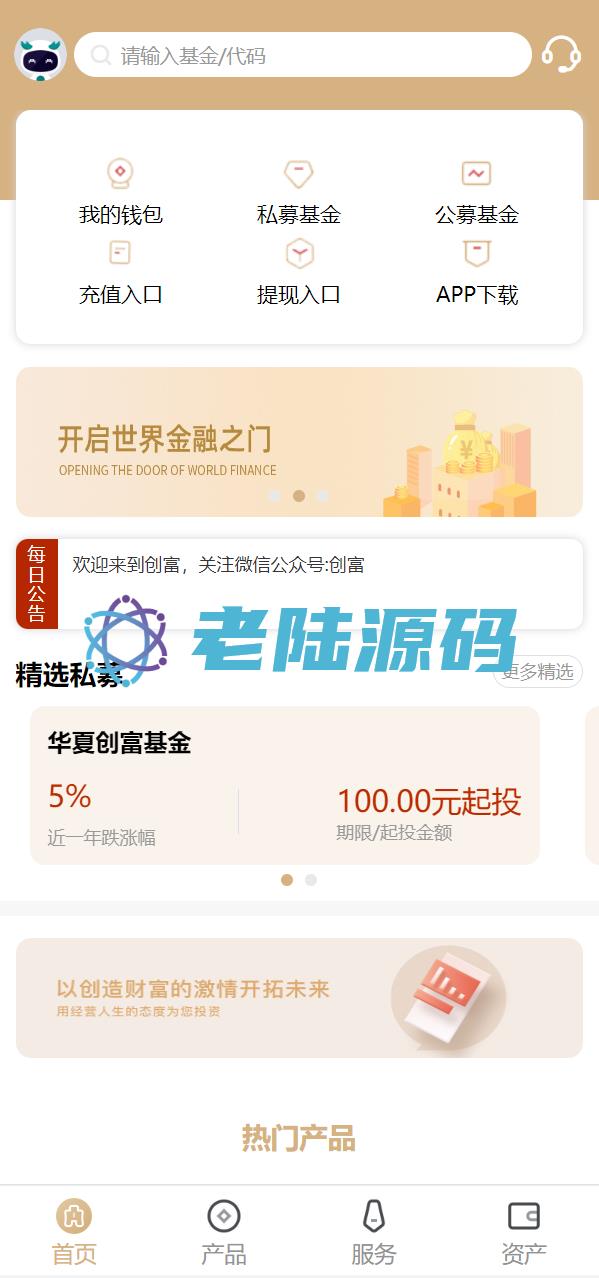599x1278 pixels.
Task: Open the 华夏创富基金 fund card
Action: [285, 786]
